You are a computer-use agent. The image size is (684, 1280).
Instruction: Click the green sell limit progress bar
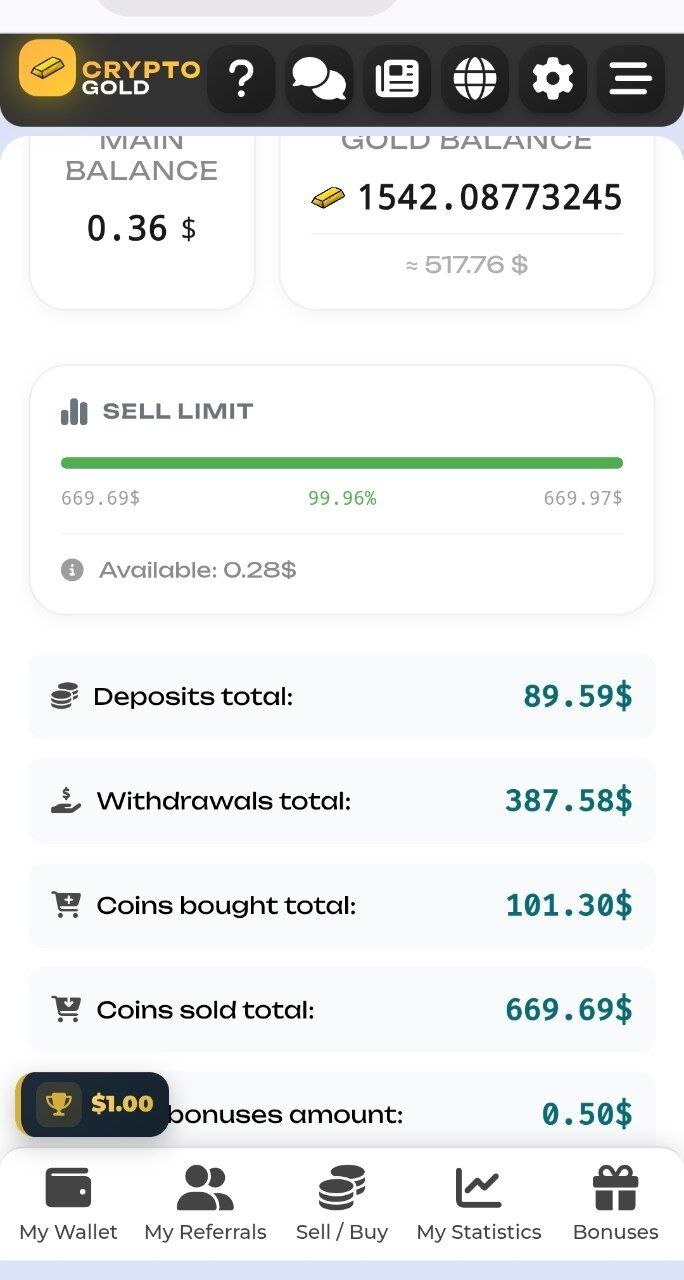342,463
